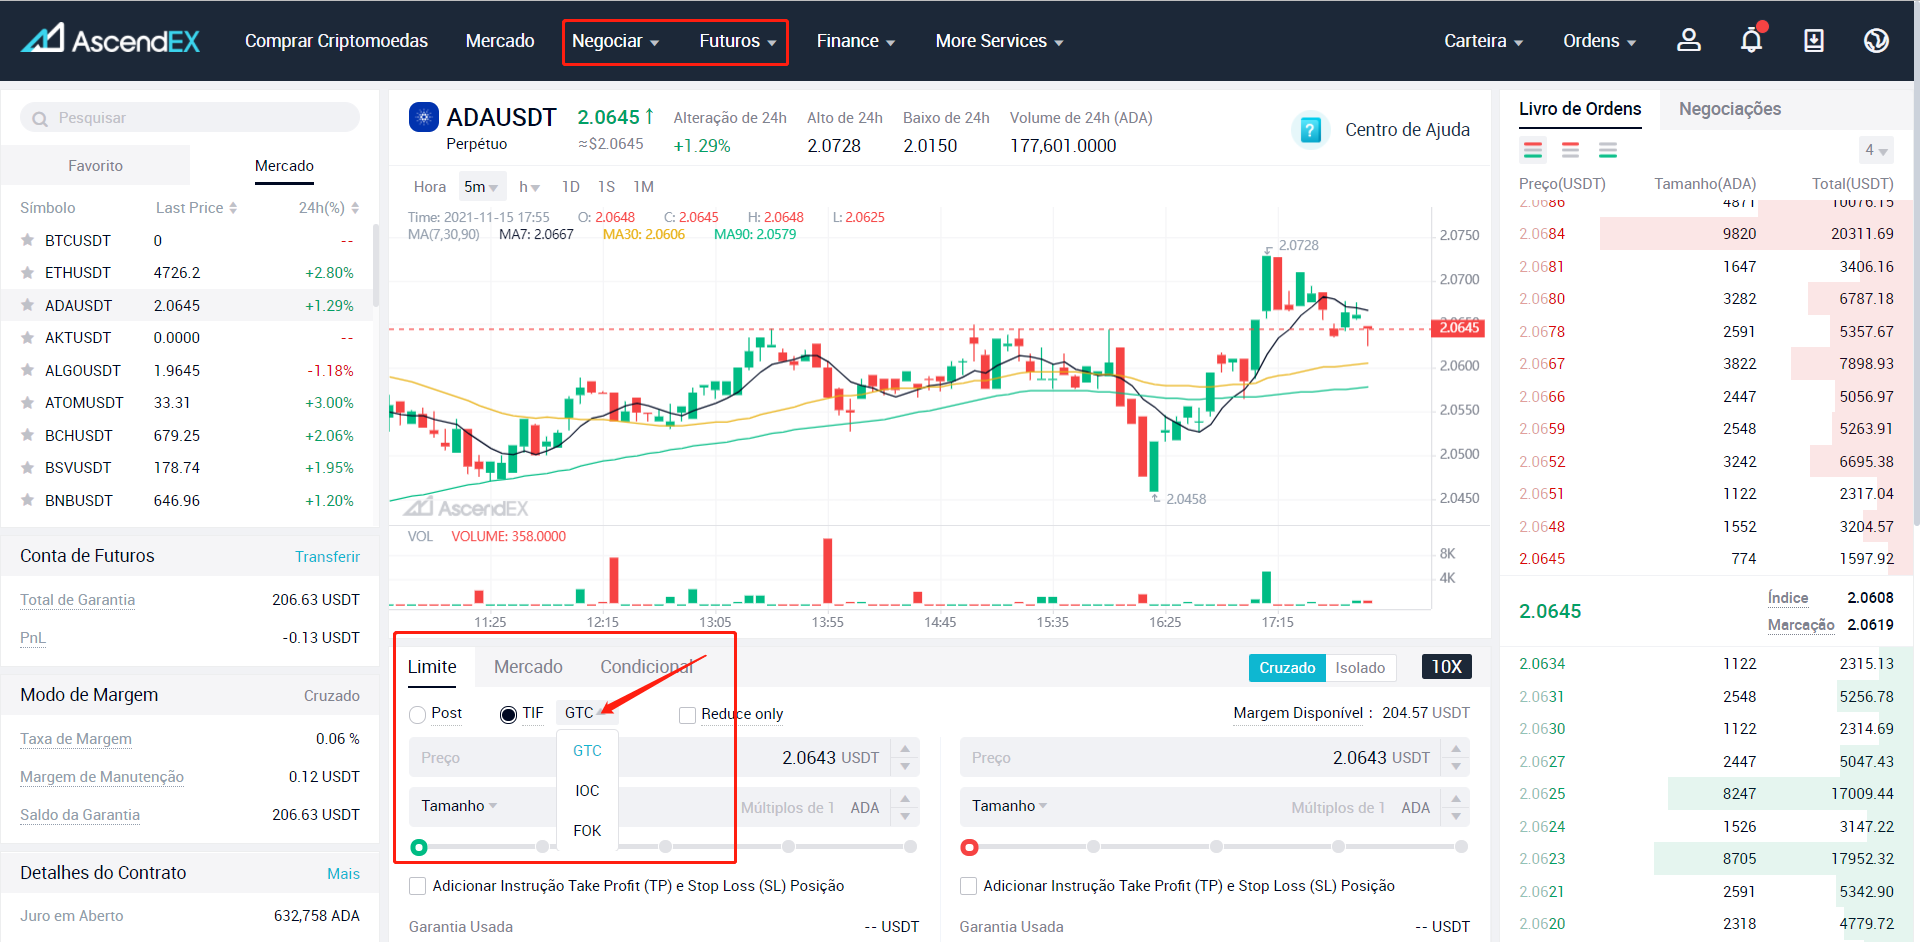Check left TP/SL instruction checkbox

(x=418, y=886)
